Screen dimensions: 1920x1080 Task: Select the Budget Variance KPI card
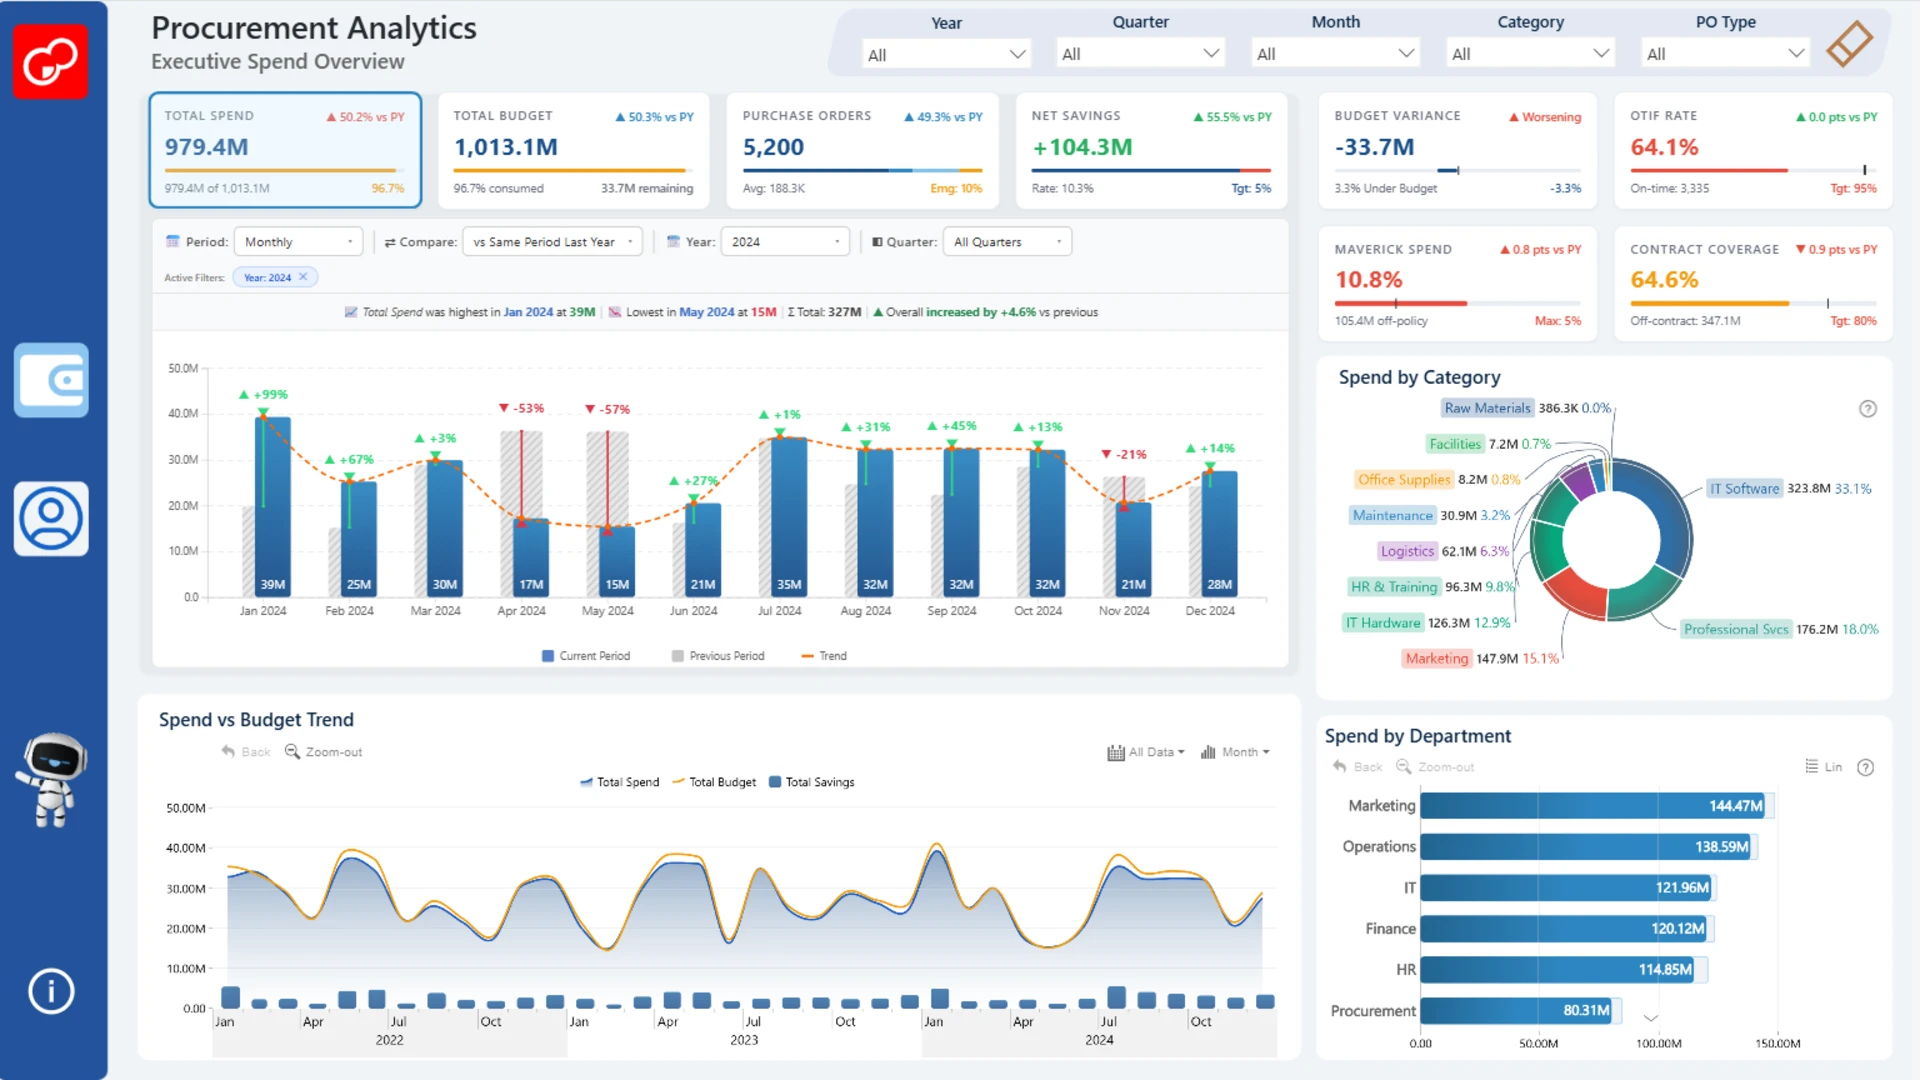point(1457,150)
